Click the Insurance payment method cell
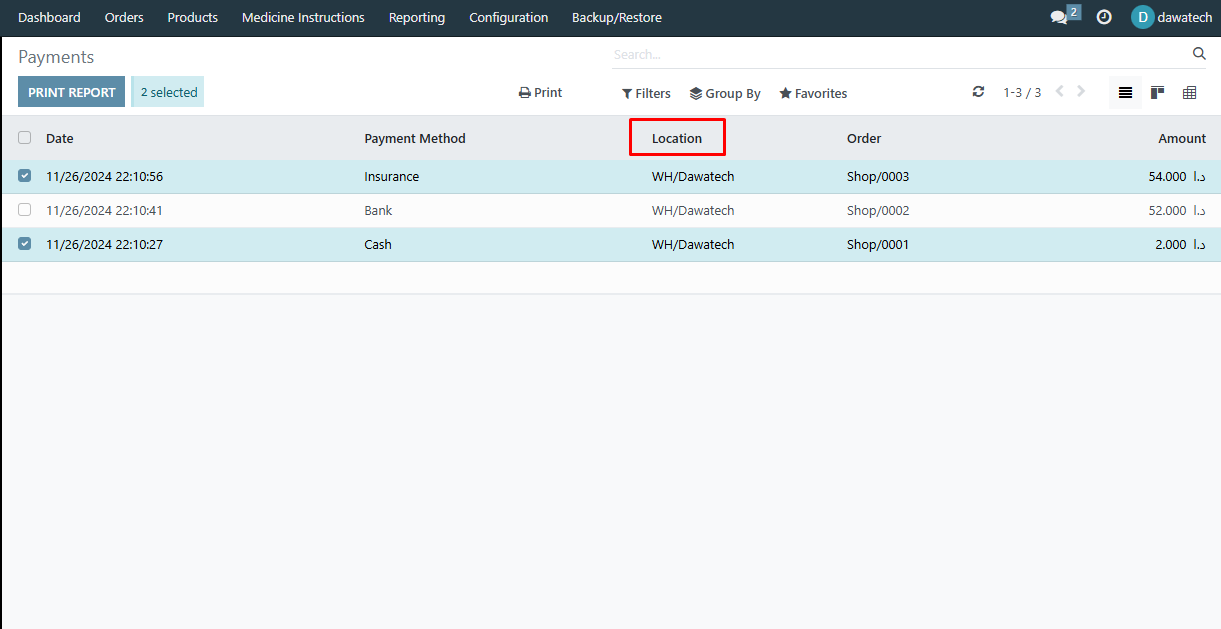 coord(392,176)
